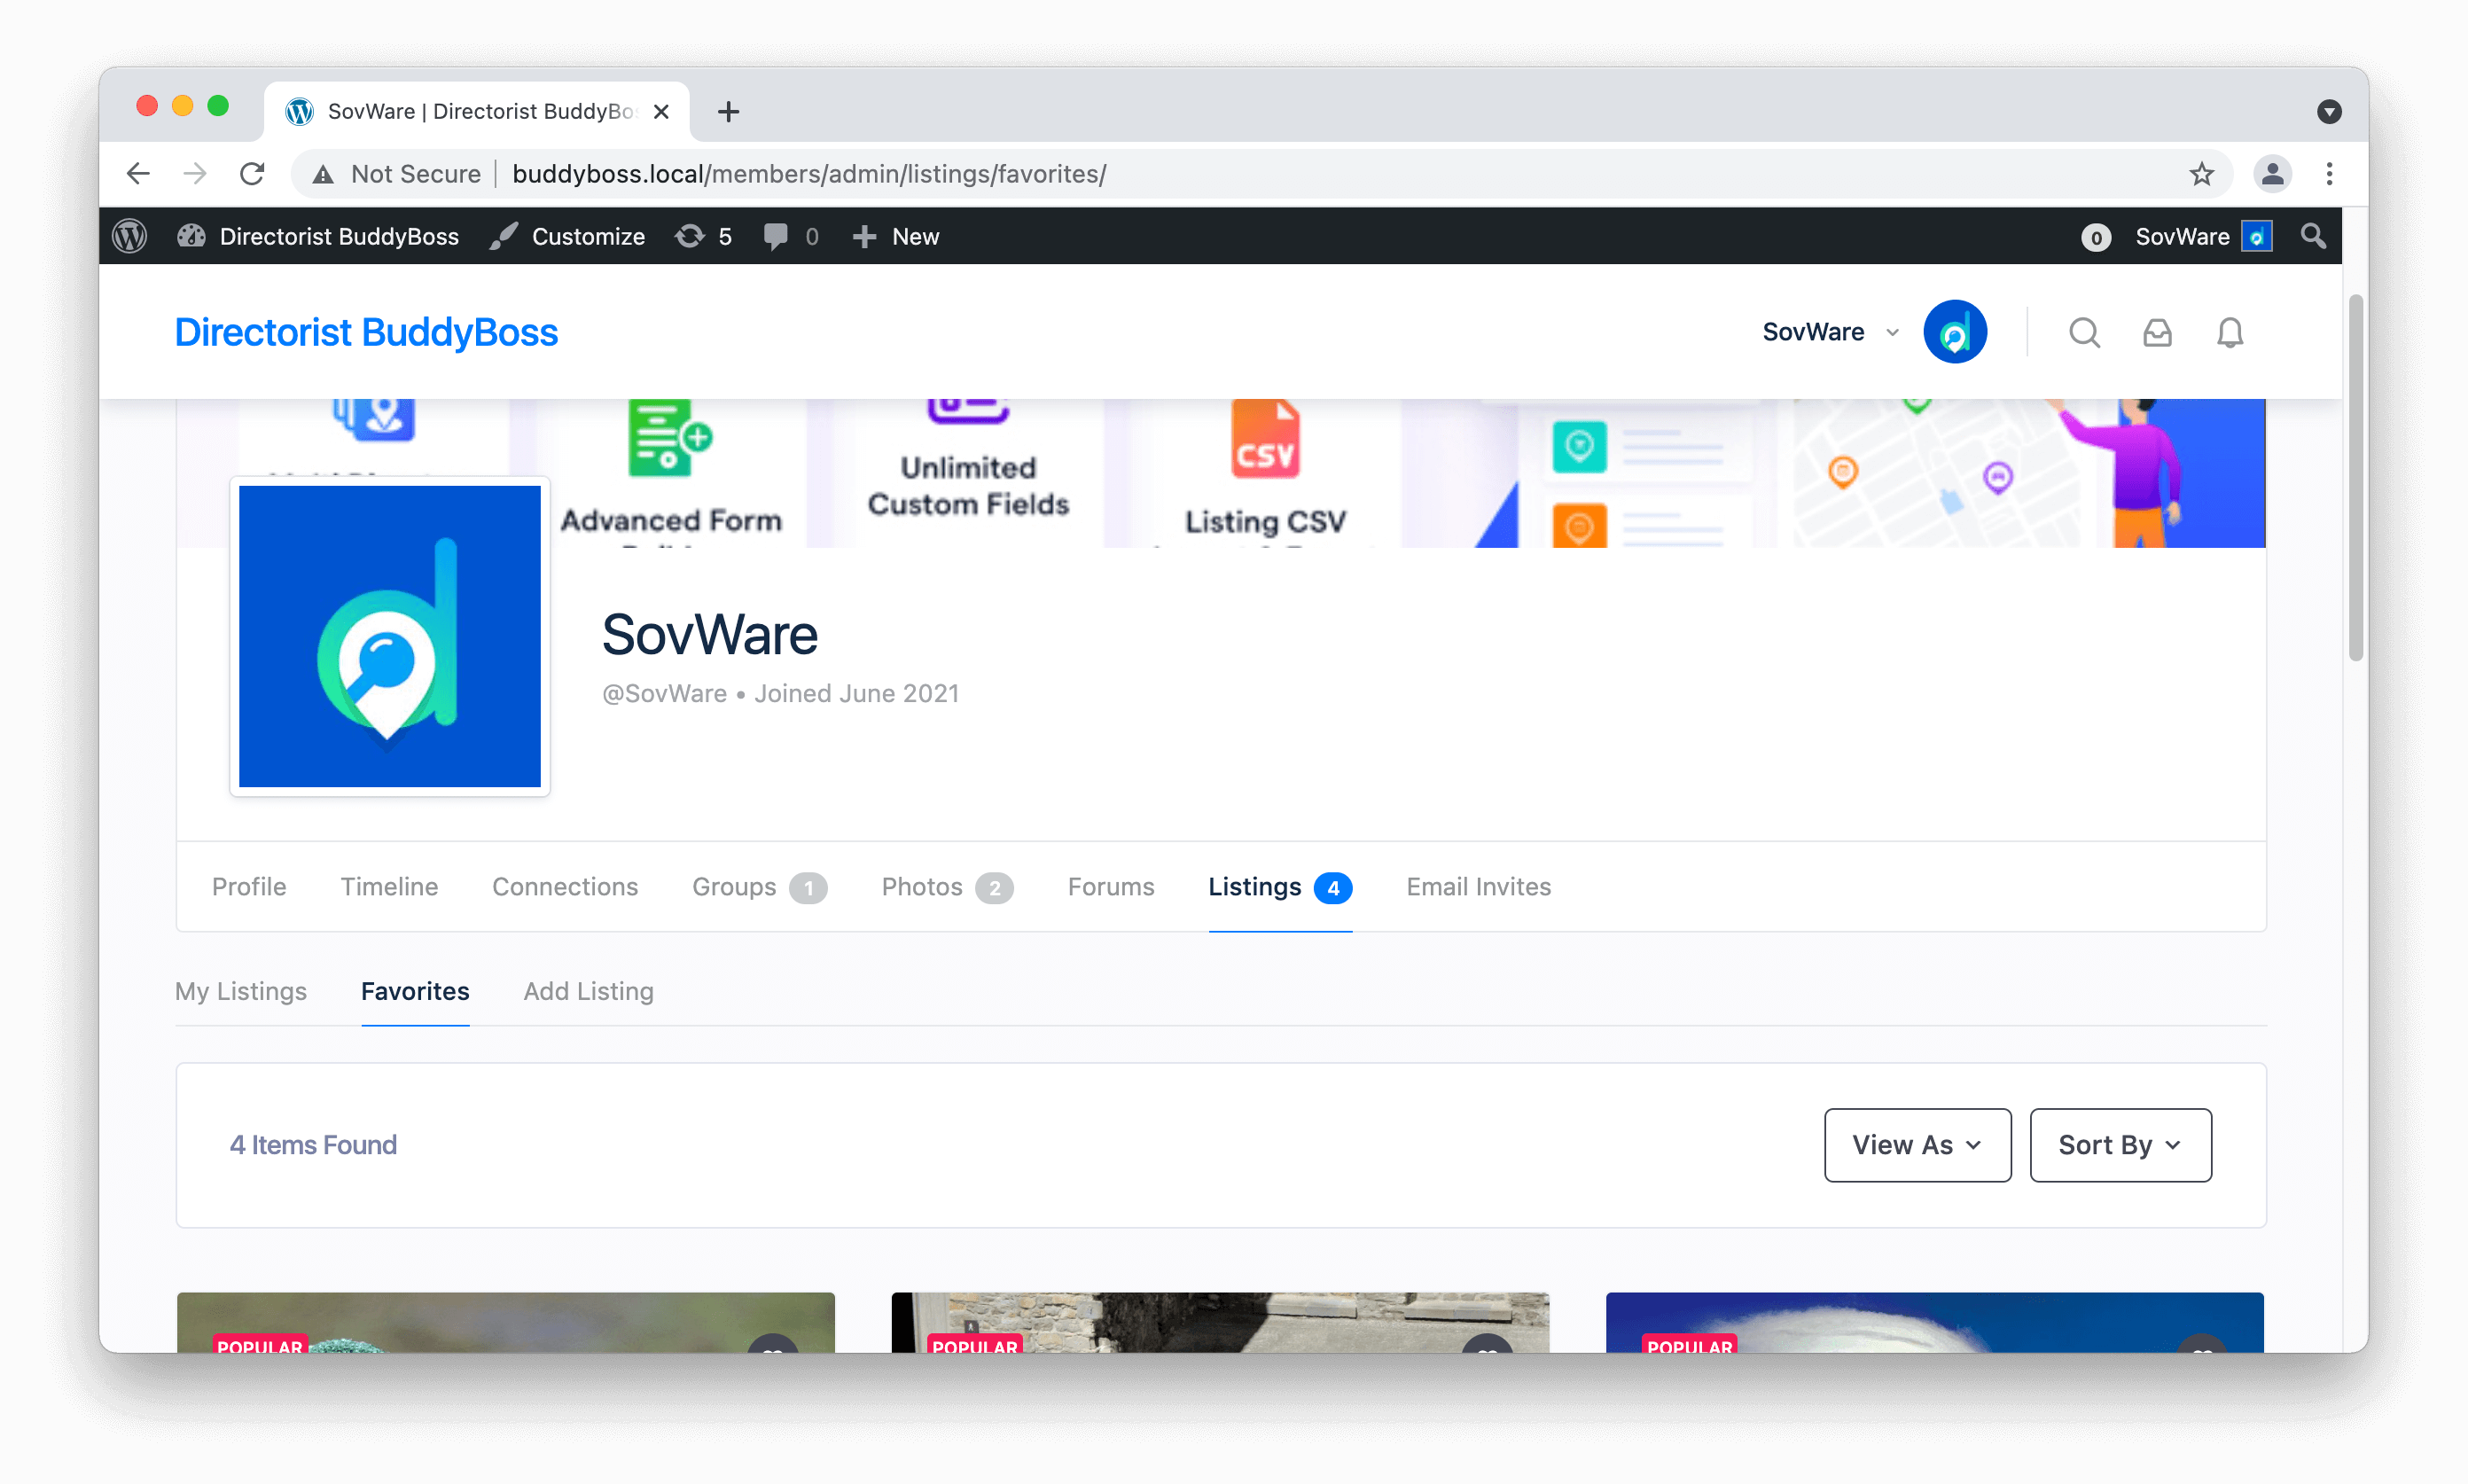Viewport: 2468px width, 1484px height.
Task: Open the Sort By dropdown
Action: (x=2119, y=1145)
